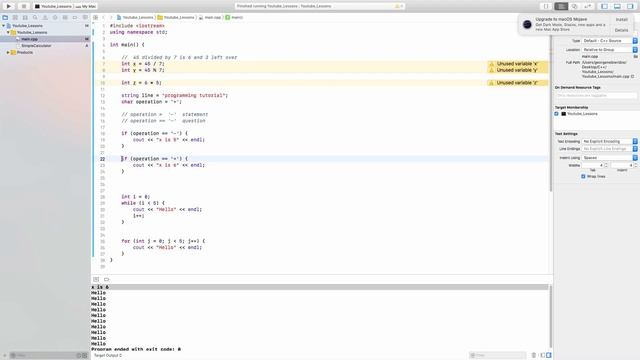
Task: Go forward in editor history
Action: [111, 18]
